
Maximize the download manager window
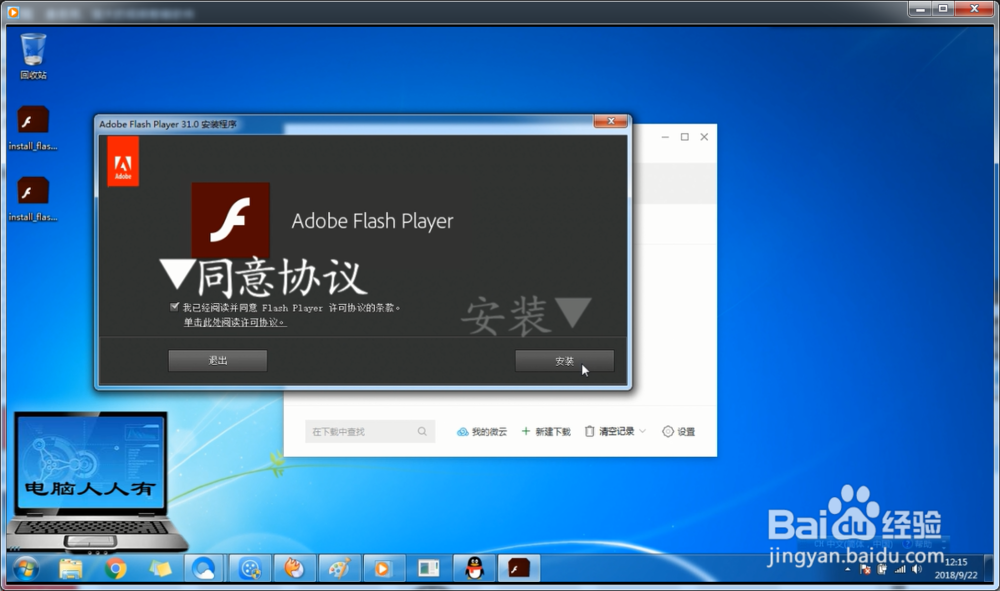[x=685, y=137]
